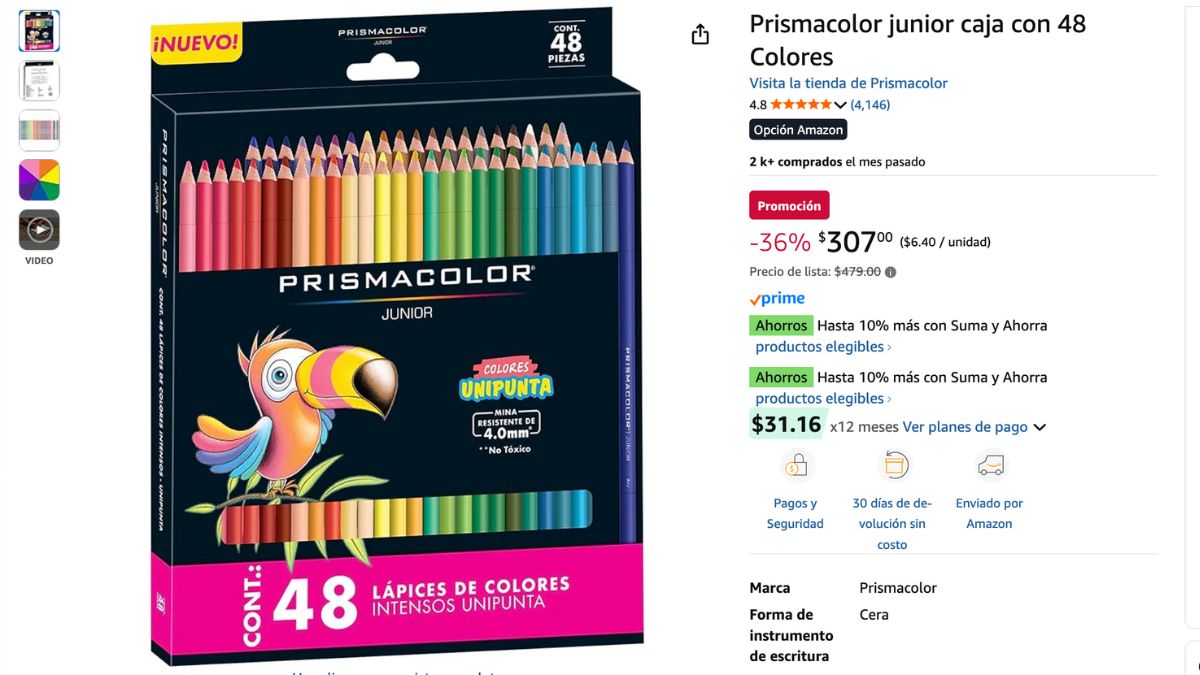
Task: Click the Enviado por Amazon truck icon
Action: [x=990, y=465]
